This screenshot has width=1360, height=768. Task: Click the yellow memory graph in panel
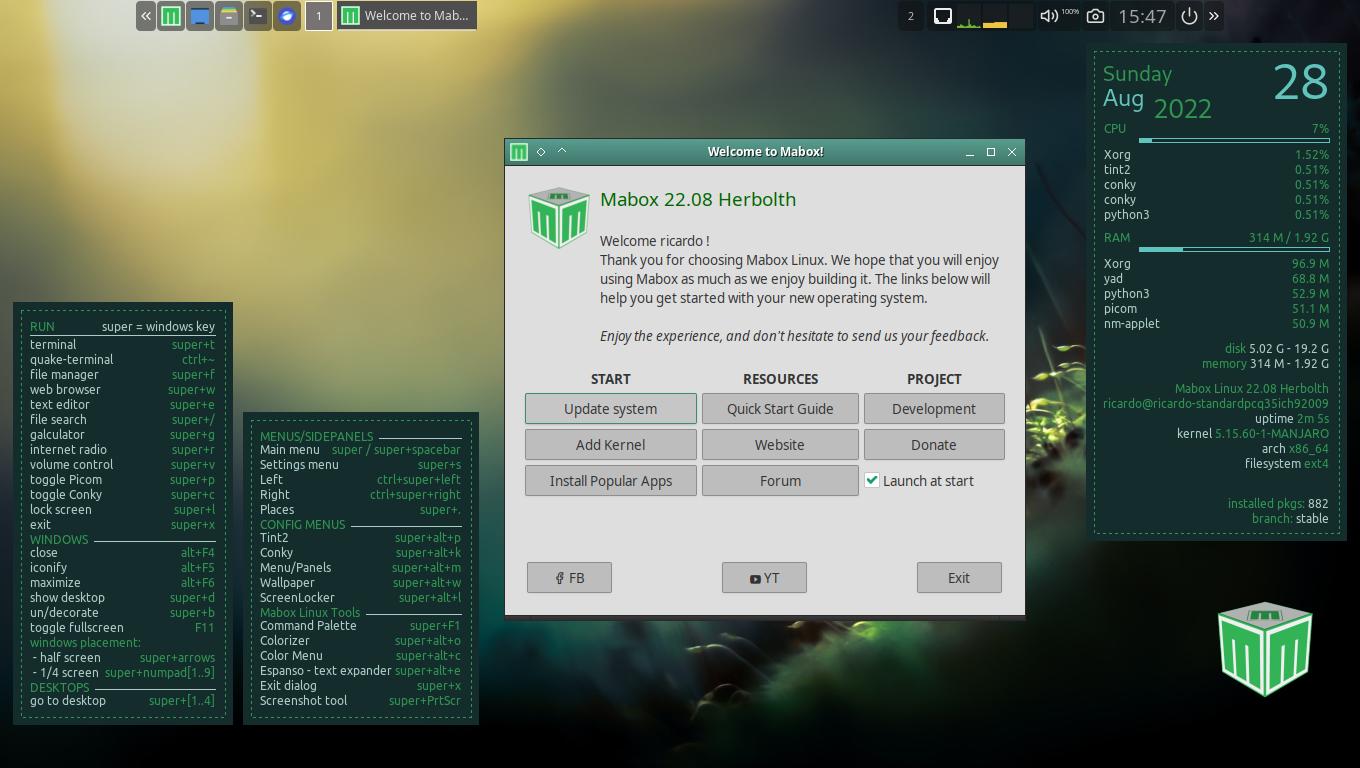(x=995, y=16)
